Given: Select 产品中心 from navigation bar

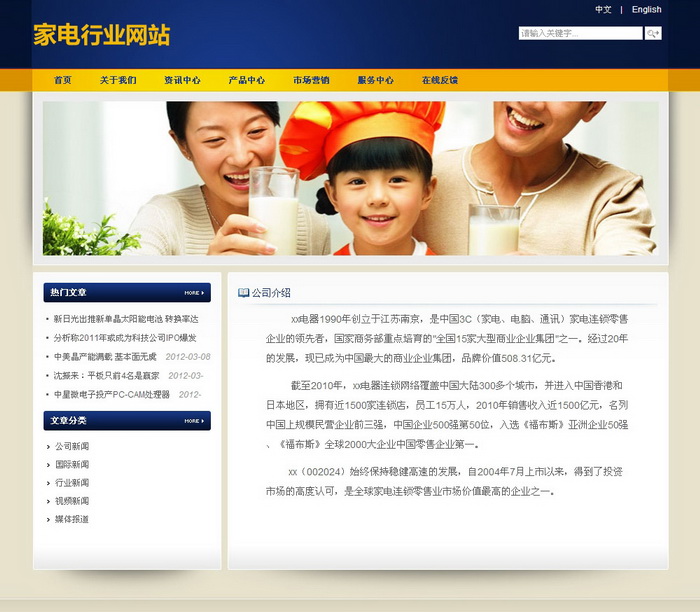Looking at the screenshot, I should point(246,80).
